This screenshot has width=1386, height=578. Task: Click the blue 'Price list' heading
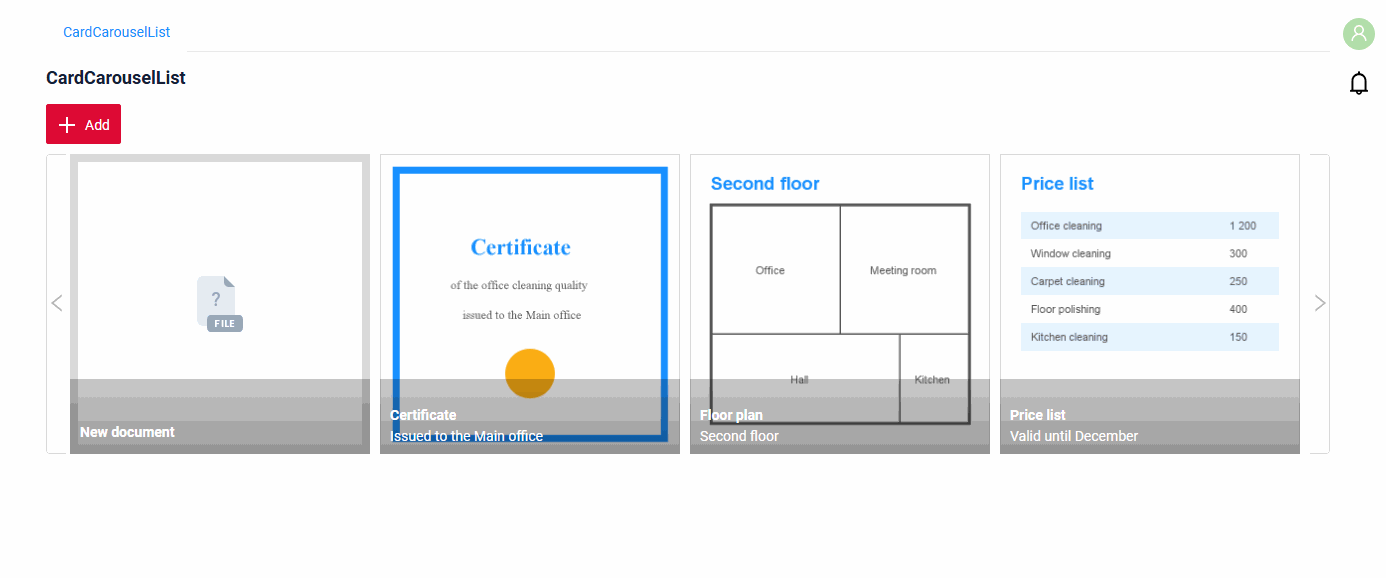(x=1057, y=184)
